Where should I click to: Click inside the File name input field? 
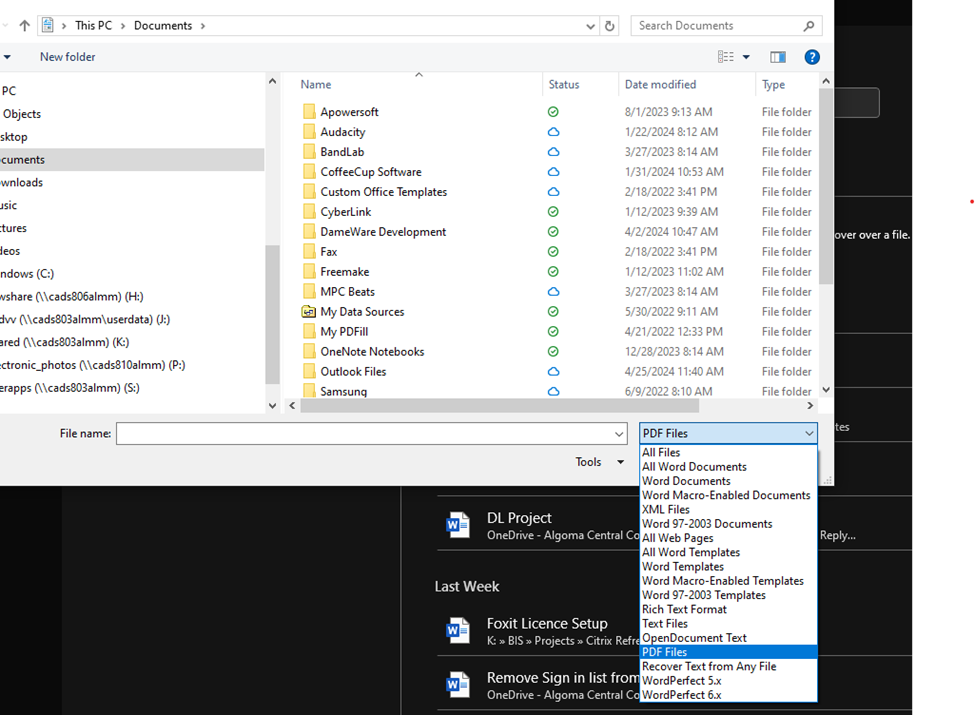(370, 433)
